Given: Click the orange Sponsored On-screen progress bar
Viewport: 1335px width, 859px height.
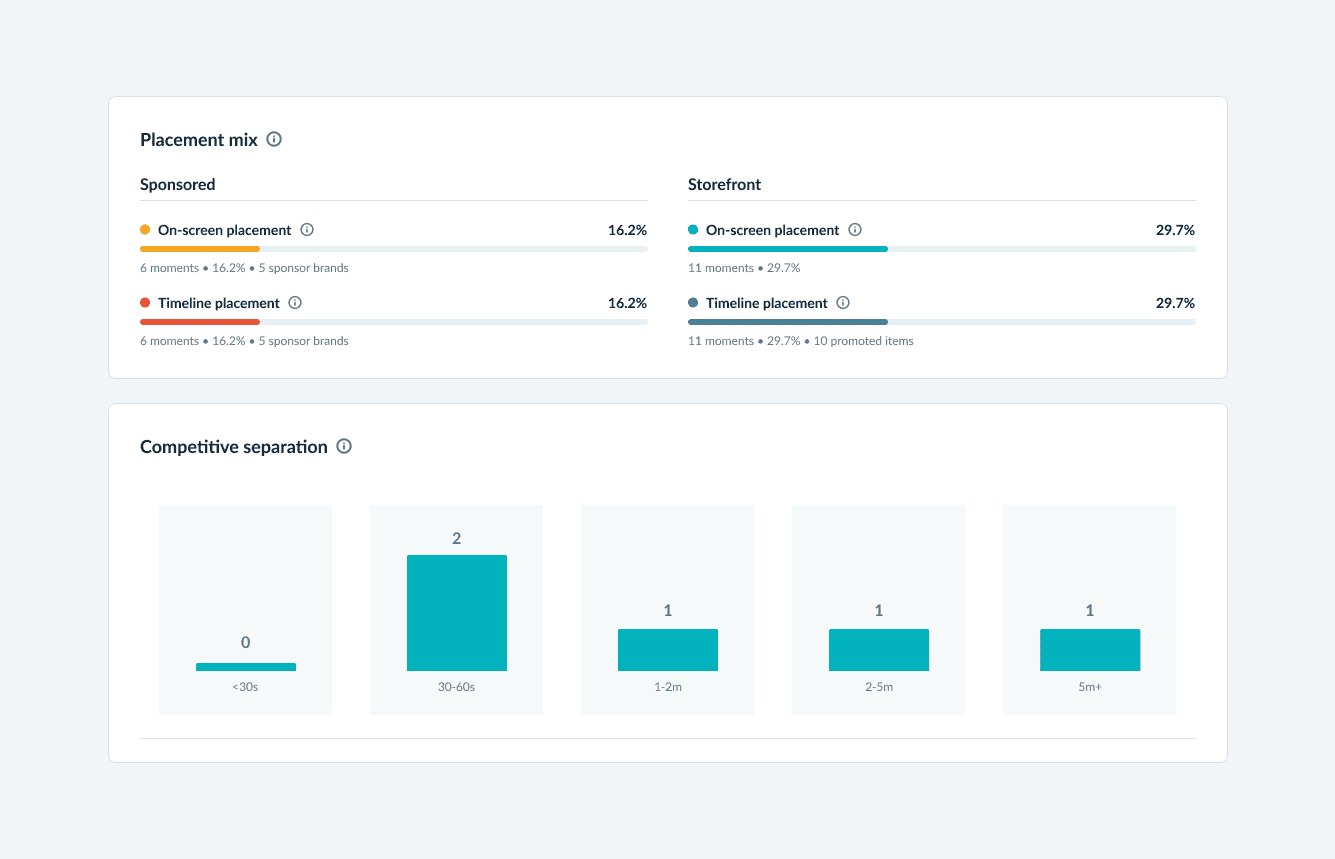Looking at the screenshot, I should tap(200, 249).
